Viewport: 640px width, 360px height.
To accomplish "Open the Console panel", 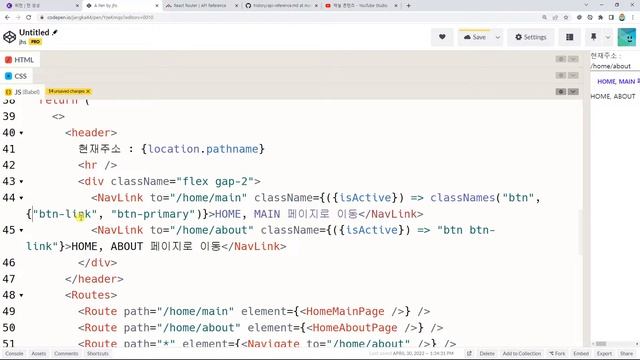I will (x=14, y=353).
